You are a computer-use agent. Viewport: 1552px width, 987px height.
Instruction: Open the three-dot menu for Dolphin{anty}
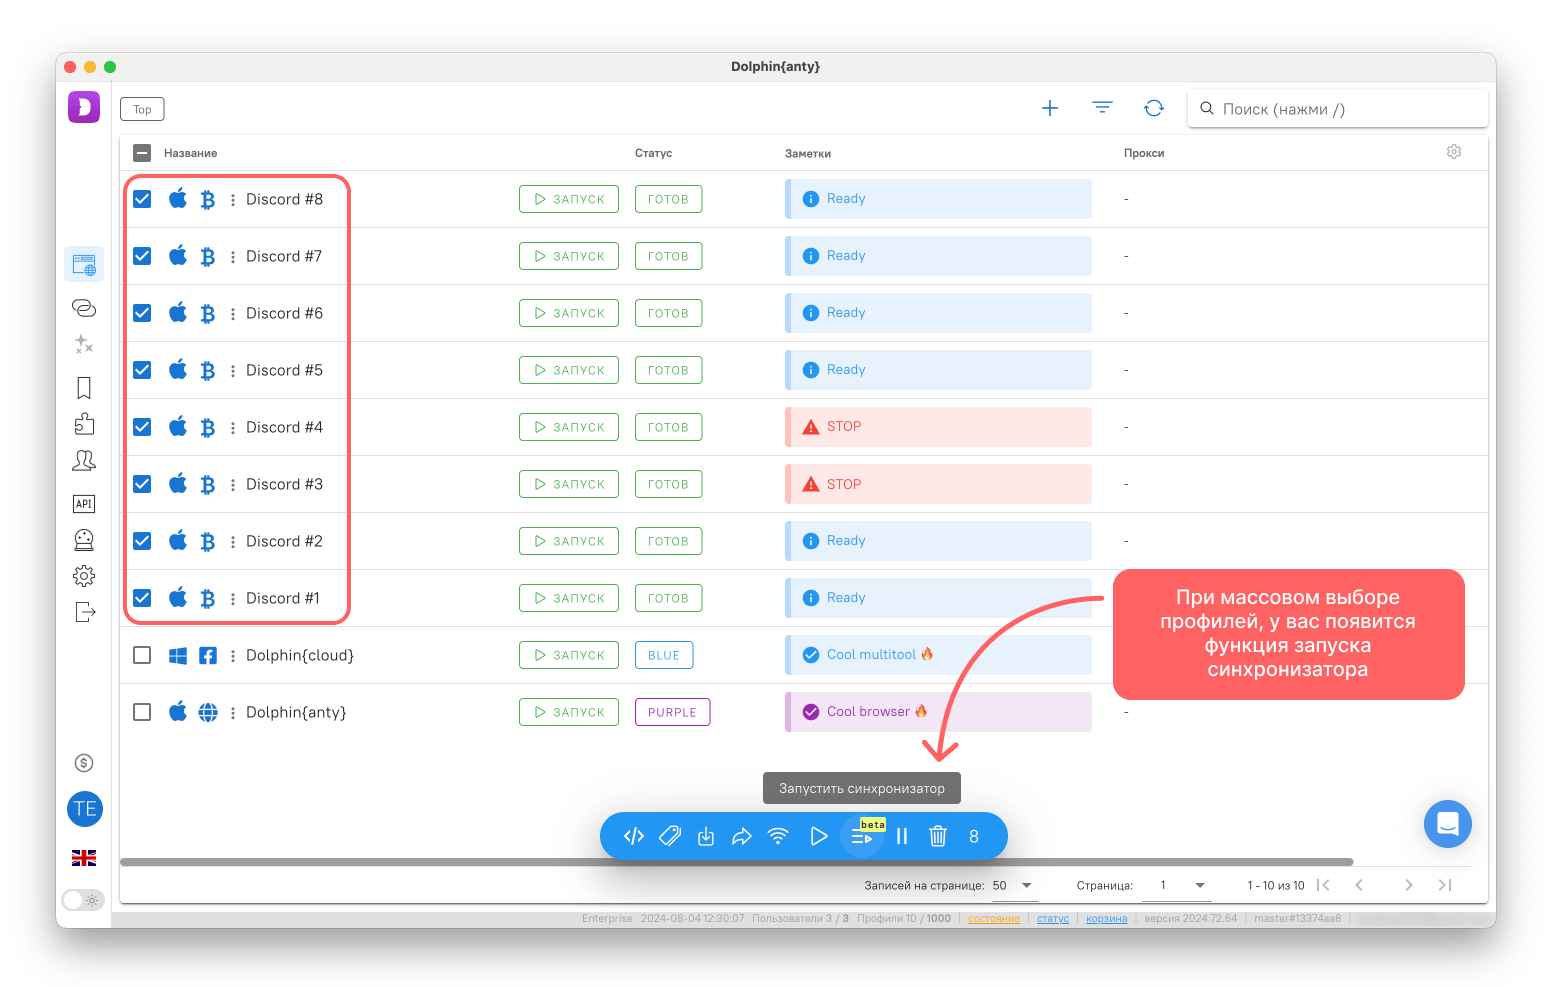(x=233, y=713)
